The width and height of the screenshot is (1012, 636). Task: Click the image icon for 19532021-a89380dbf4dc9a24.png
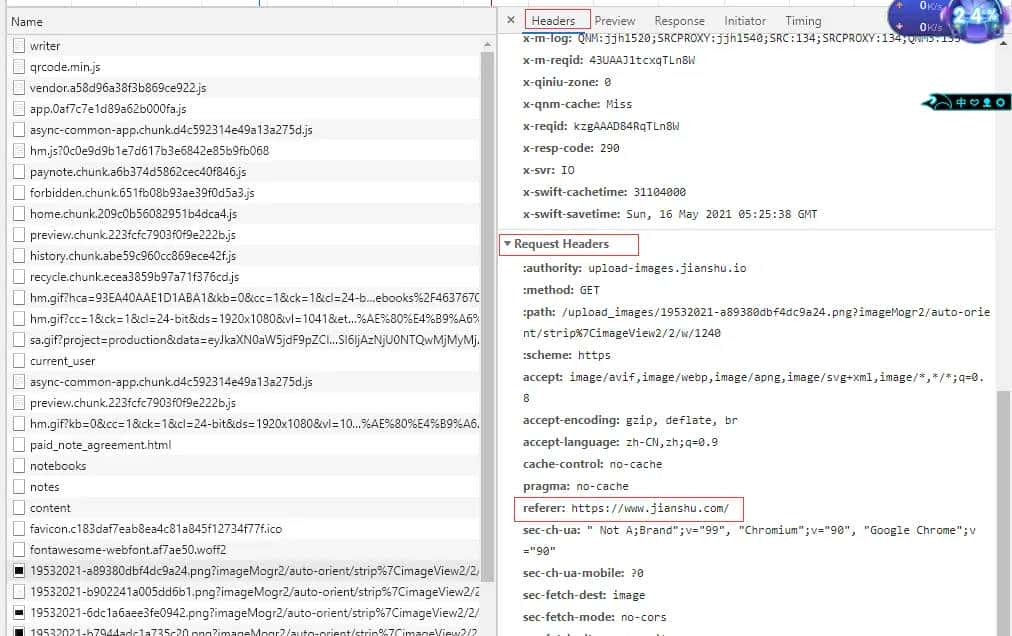[x=19, y=571]
